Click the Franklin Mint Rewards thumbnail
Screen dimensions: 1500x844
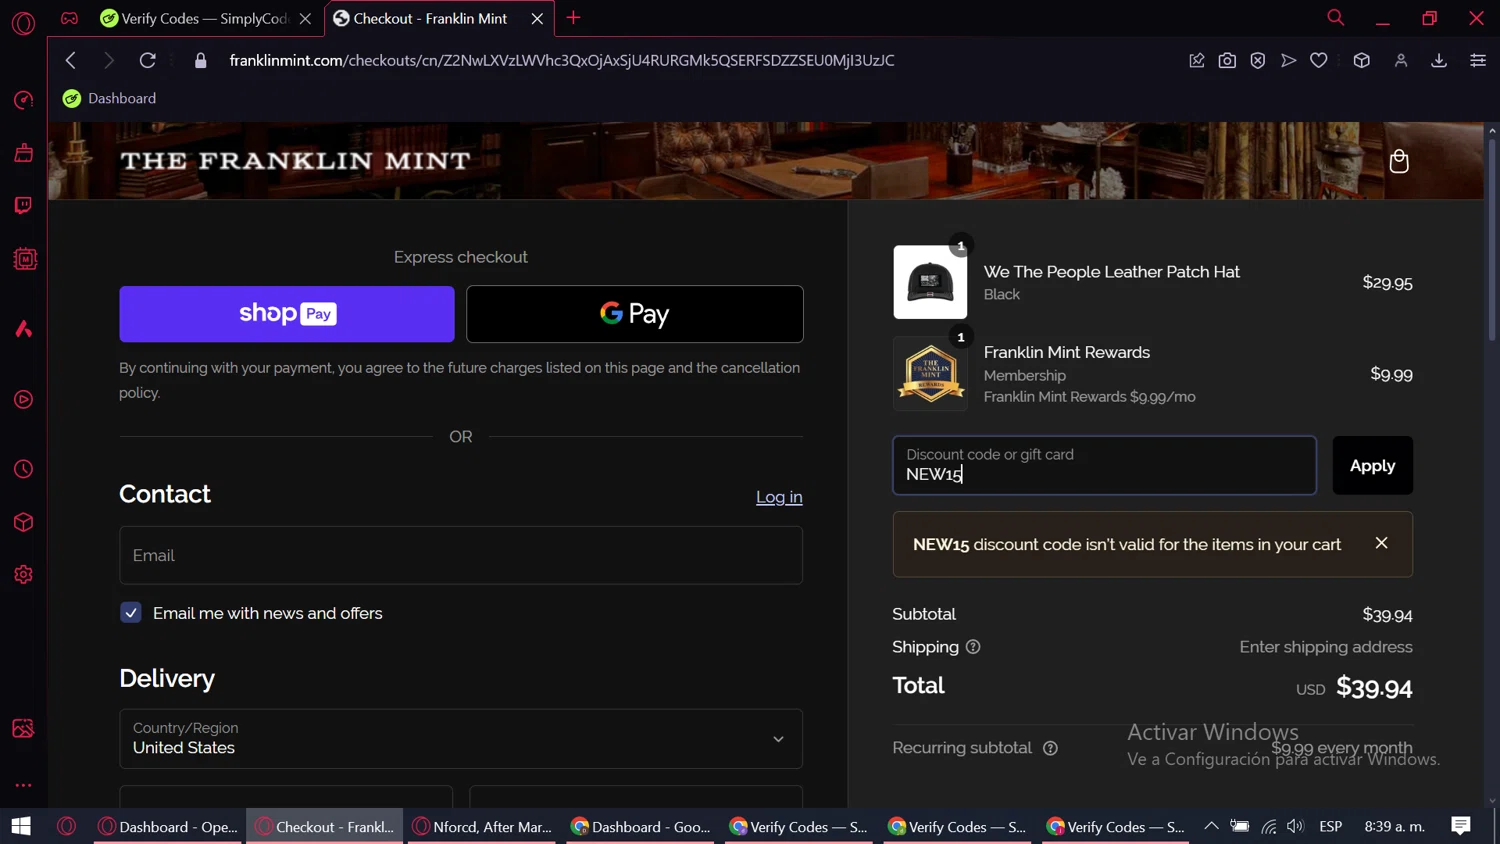pyautogui.click(x=930, y=374)
